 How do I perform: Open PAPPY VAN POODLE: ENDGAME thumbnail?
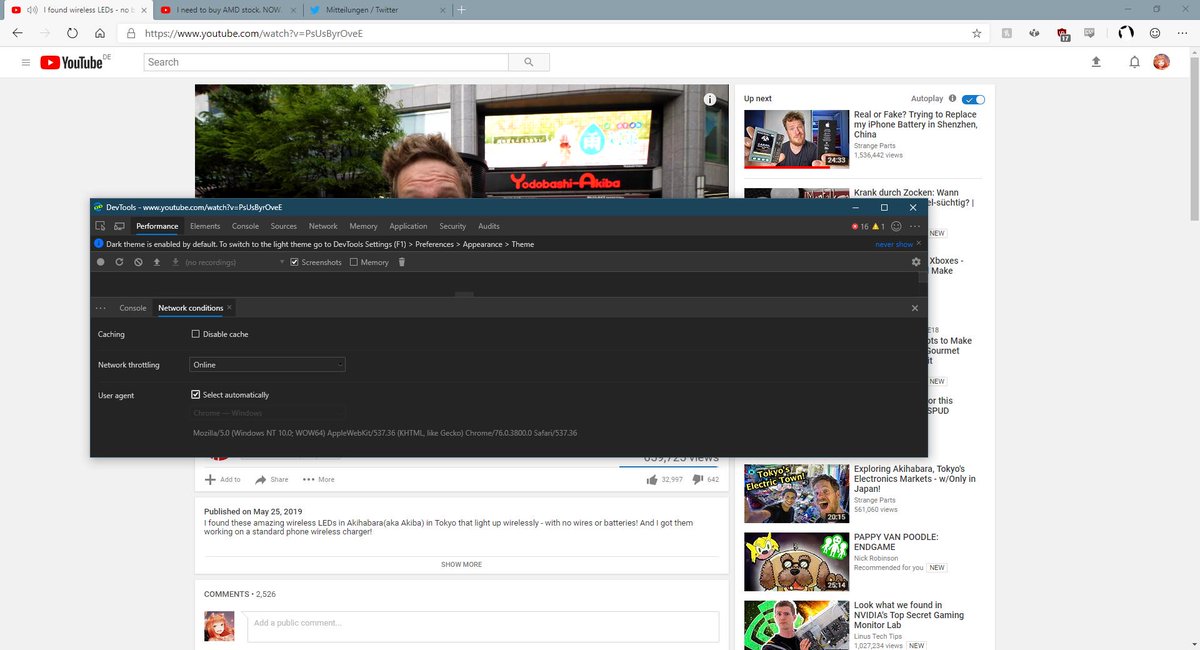796,561
